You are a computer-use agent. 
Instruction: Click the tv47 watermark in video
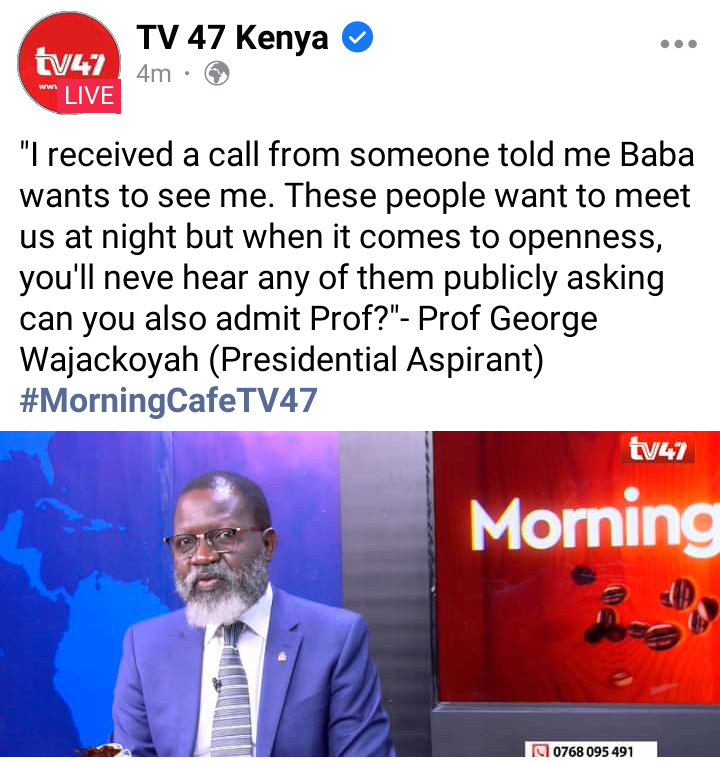[658, 450]
